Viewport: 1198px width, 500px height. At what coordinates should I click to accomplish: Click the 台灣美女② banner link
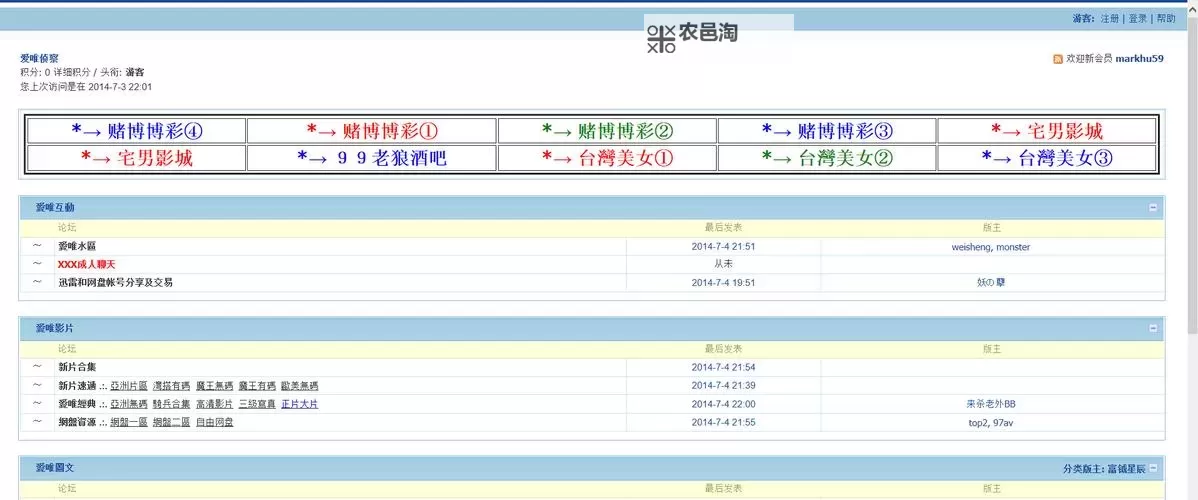point(827,158)
